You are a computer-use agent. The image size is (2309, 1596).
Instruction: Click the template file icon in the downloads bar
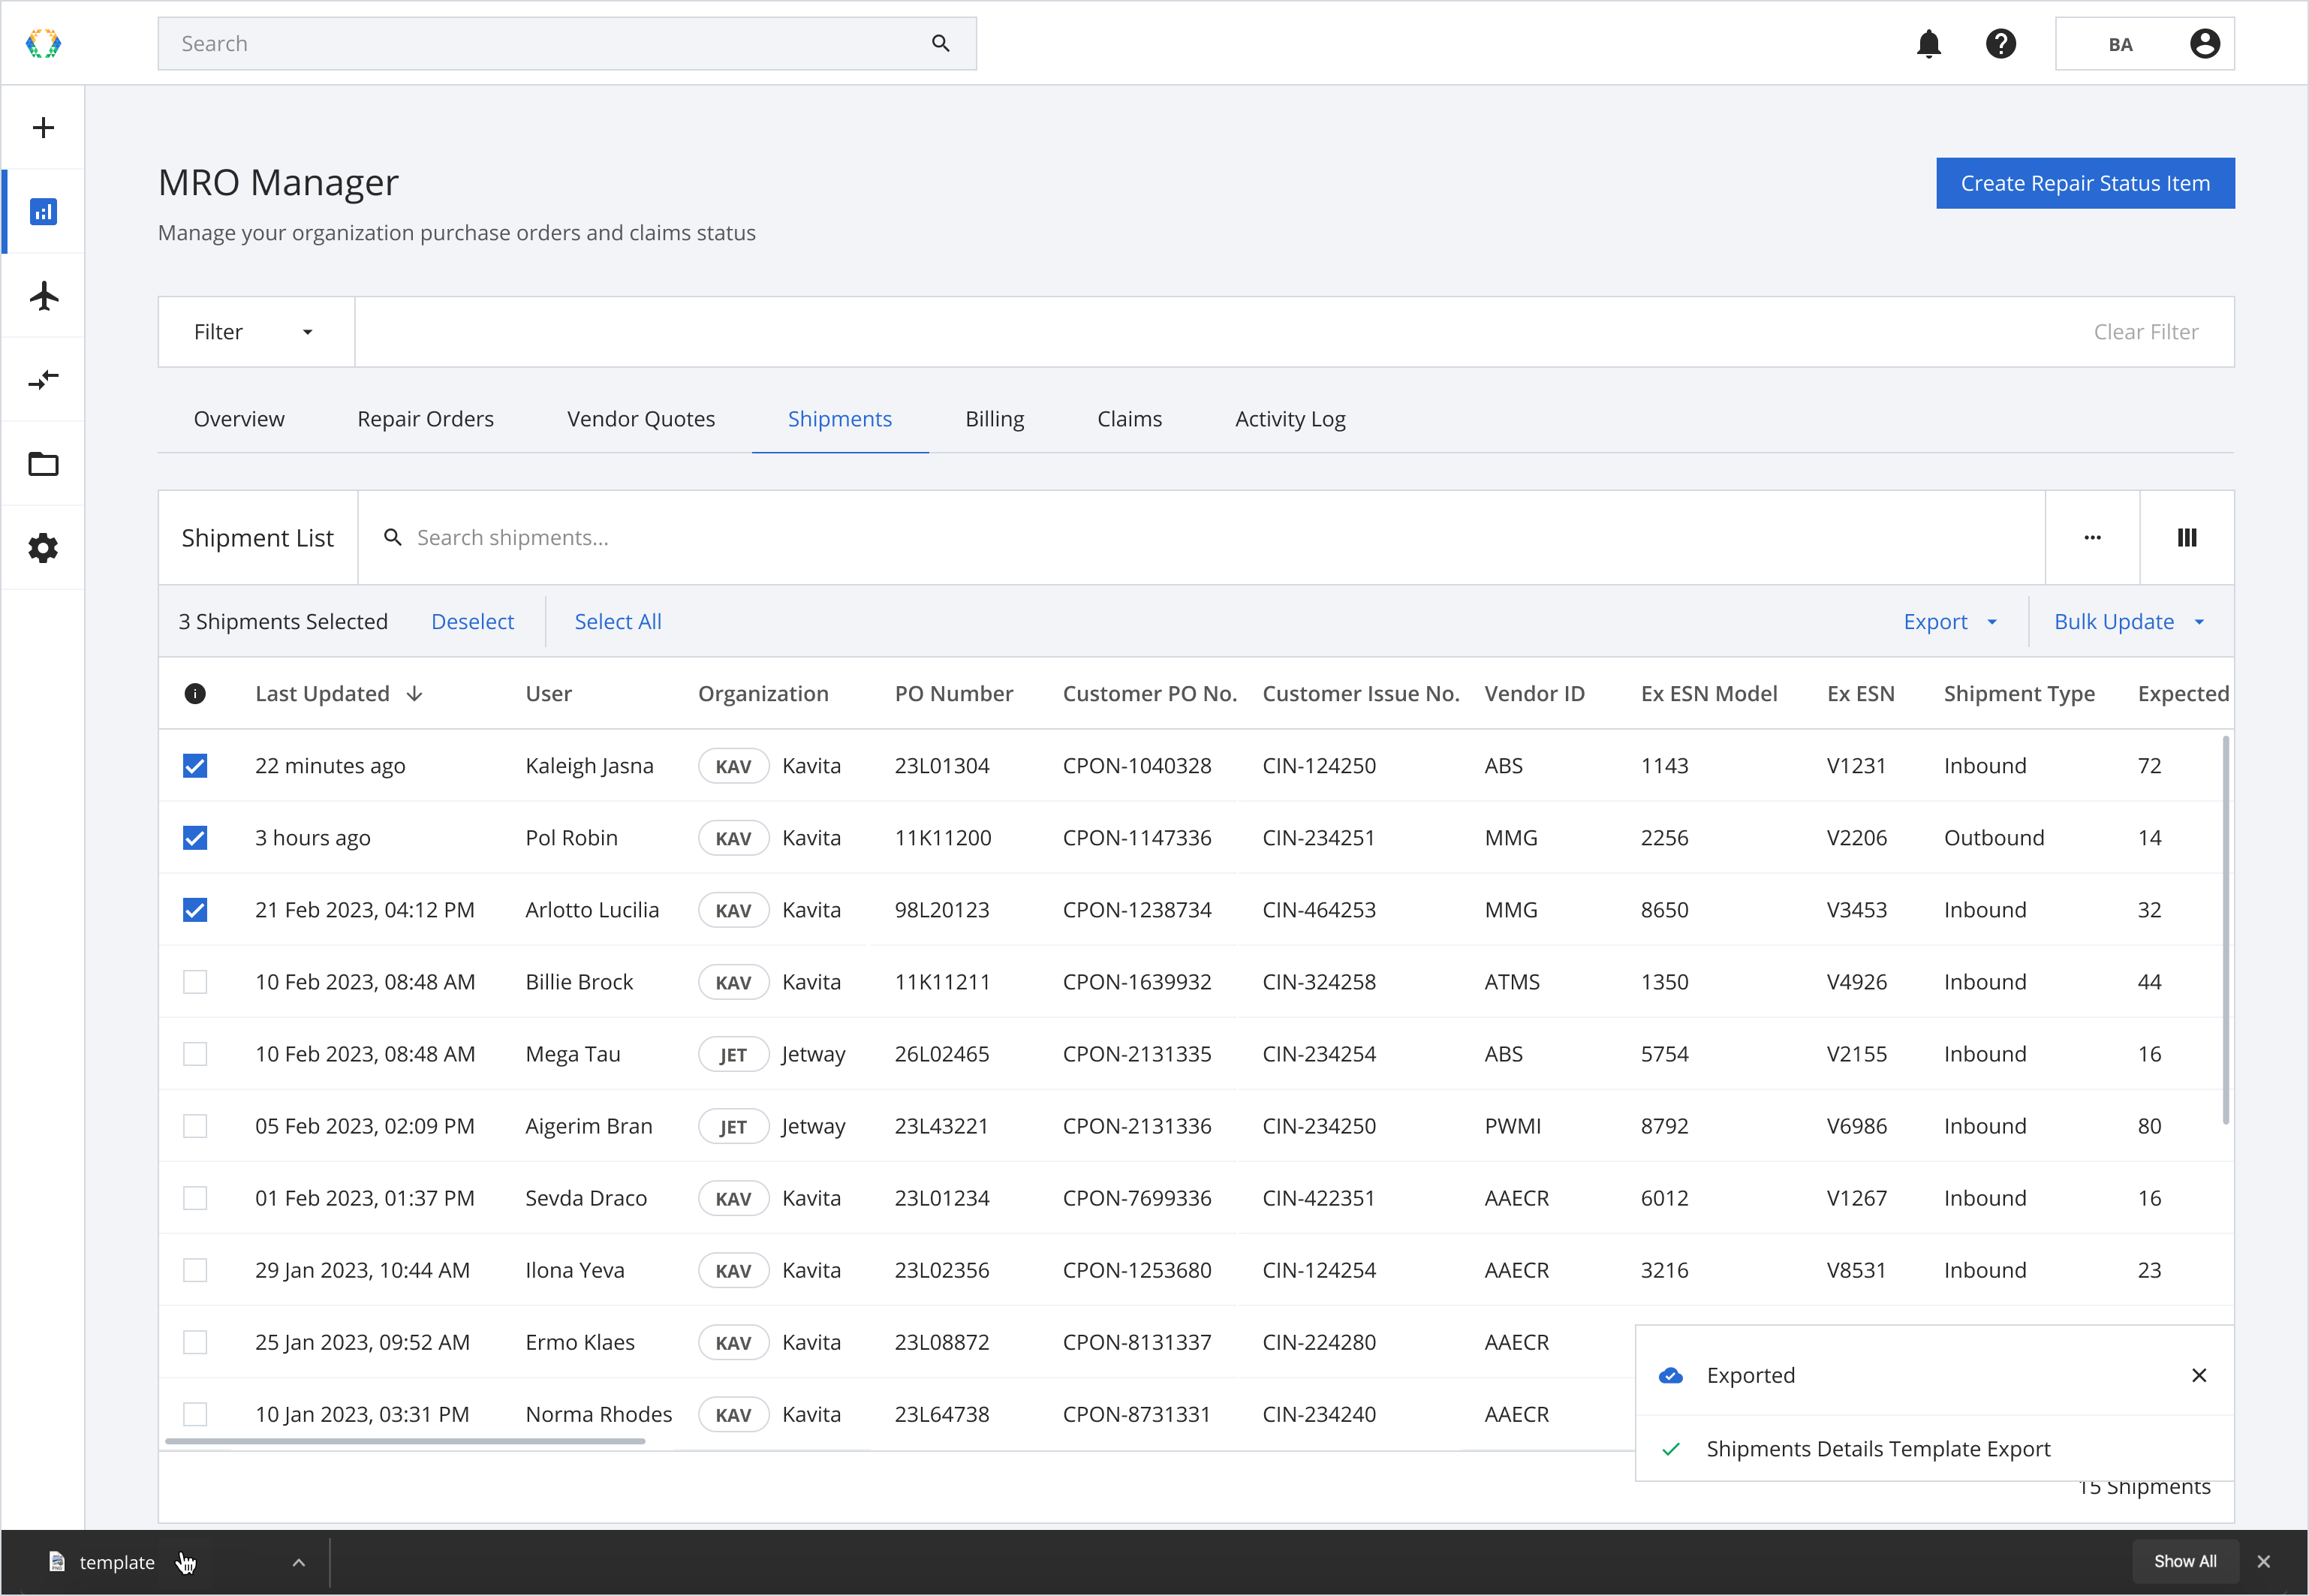57,1562
